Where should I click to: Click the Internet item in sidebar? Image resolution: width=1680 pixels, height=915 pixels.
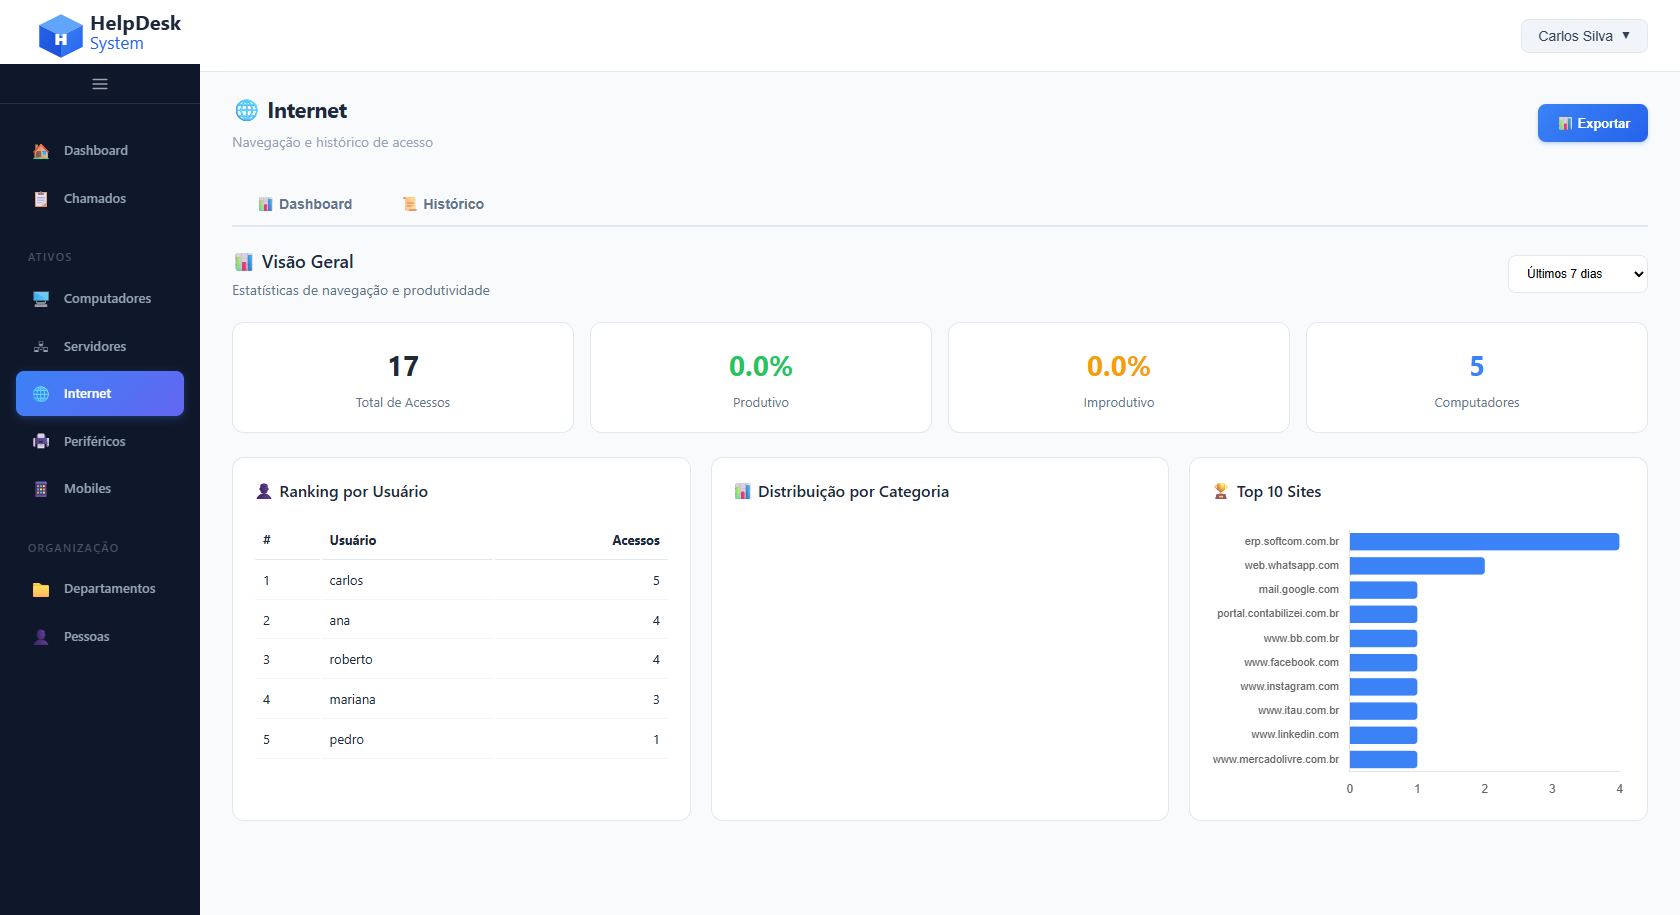click(x=100, y=394)
